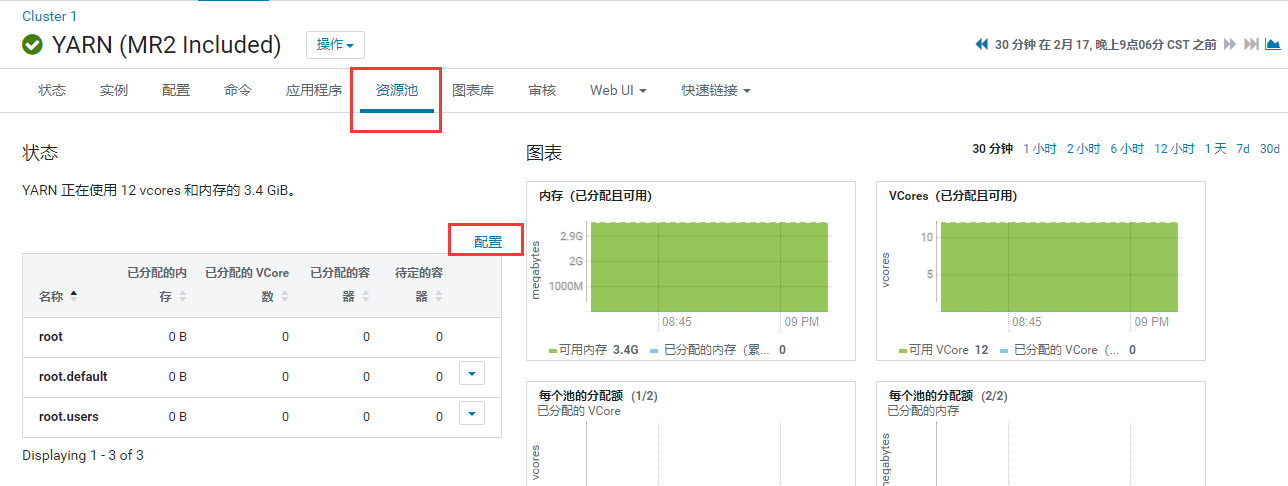Click the 可用内存 green legend swatch
Image resolution: width=1288 pixels, height=486 pixels.
(x=552, y=351)
